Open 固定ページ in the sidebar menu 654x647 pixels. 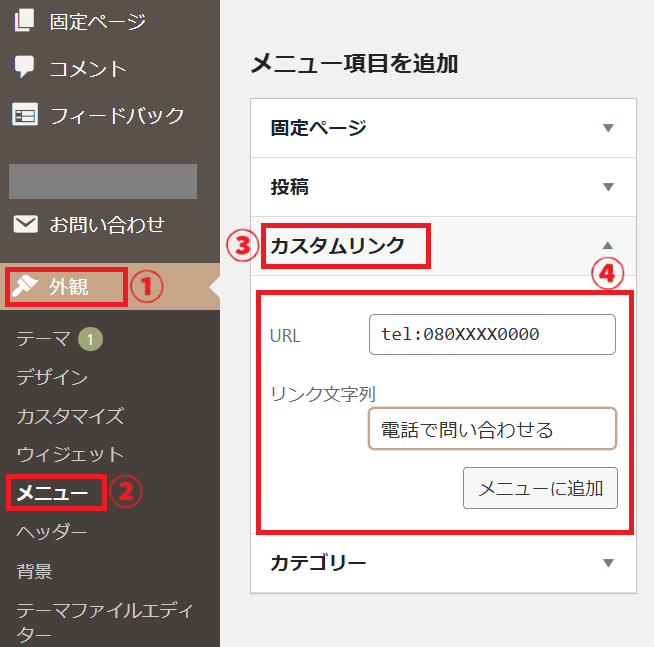(98, 21)
